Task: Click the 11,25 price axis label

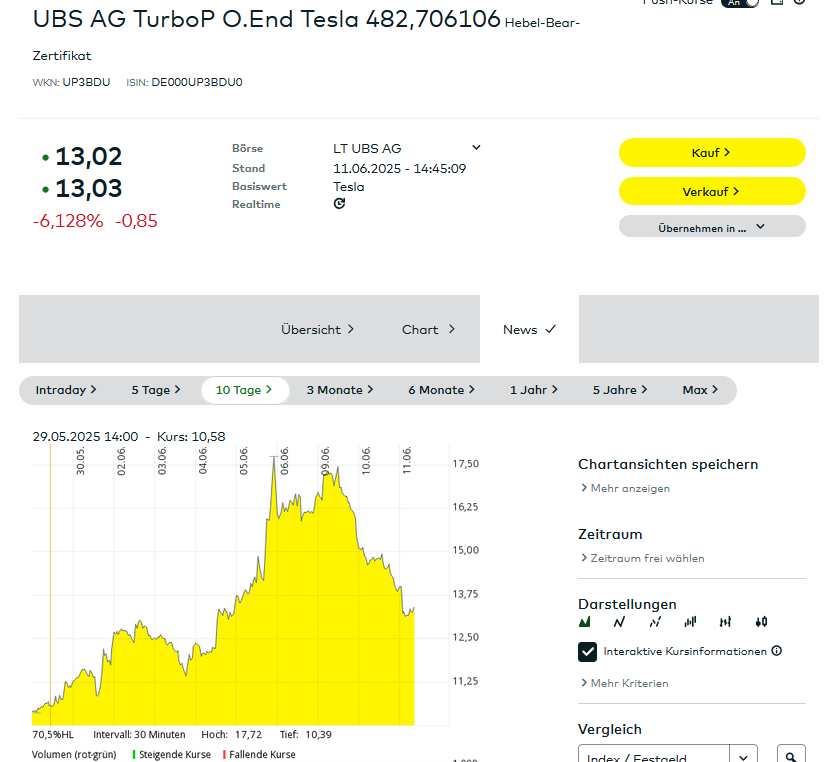Action: (x=466, y=681)
